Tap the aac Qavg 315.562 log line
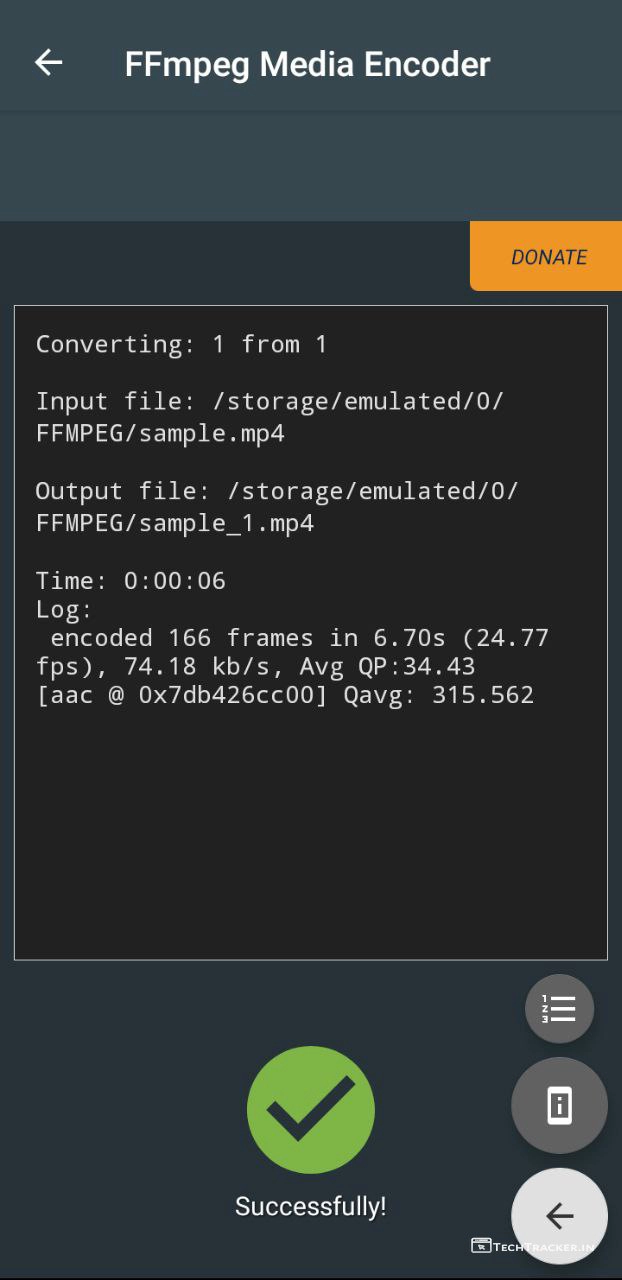The image size is (622, 1280). pyautogui.click(x=284, y=695)
